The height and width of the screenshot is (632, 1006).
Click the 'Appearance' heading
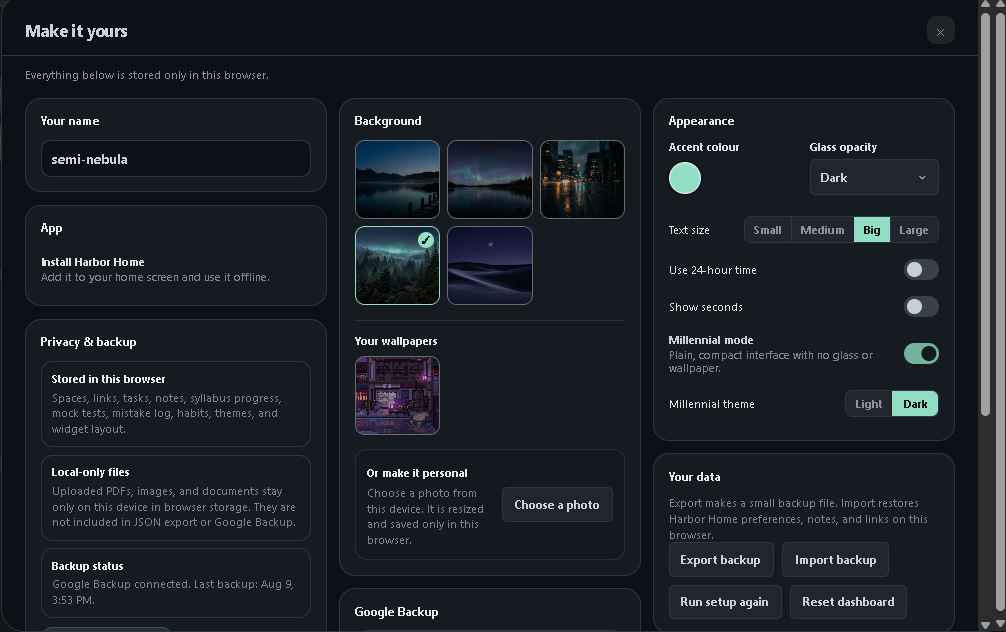click(x=701, y=121)
